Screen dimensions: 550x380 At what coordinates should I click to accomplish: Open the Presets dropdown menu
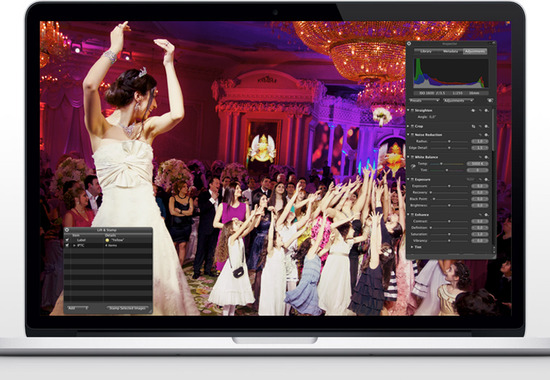point(424,101)
